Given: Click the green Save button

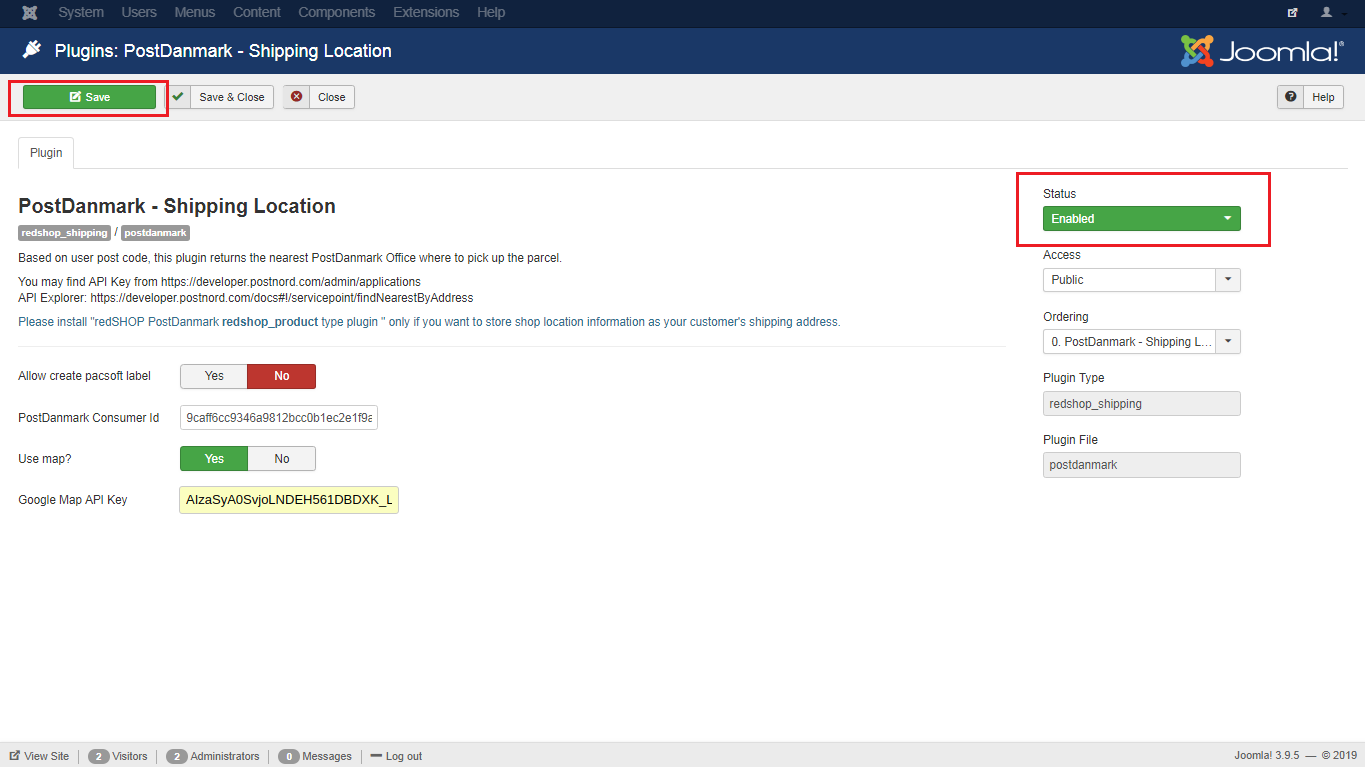Looking at the screenshot, I should (x=89, y=97).
